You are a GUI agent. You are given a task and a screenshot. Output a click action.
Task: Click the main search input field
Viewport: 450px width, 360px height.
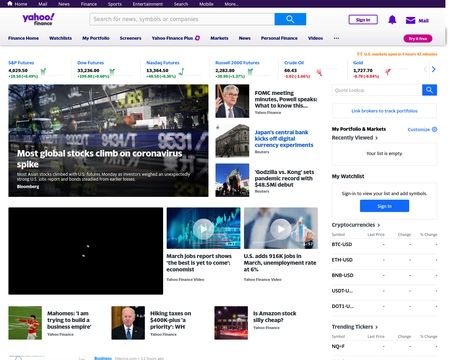182,19
